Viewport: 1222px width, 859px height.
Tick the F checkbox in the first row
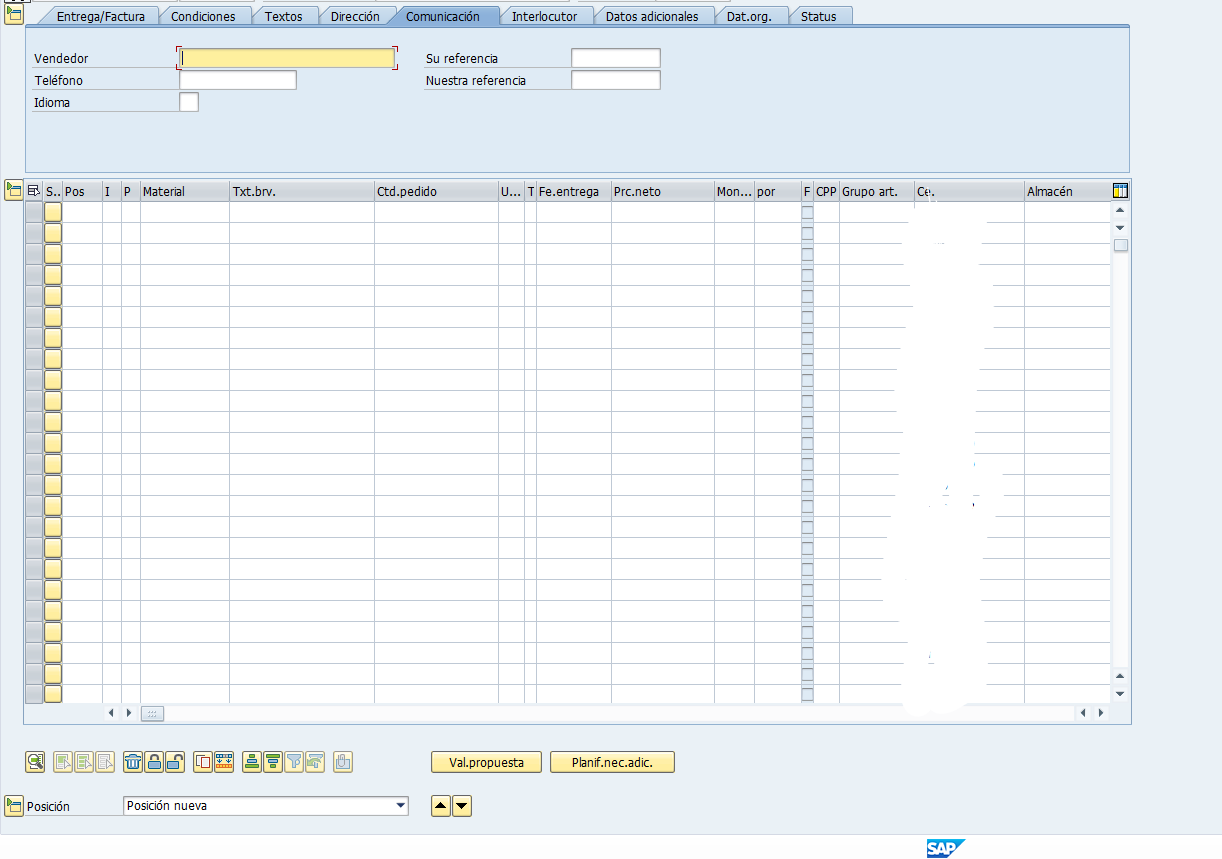pyautogui.click(x=807, y=212)
